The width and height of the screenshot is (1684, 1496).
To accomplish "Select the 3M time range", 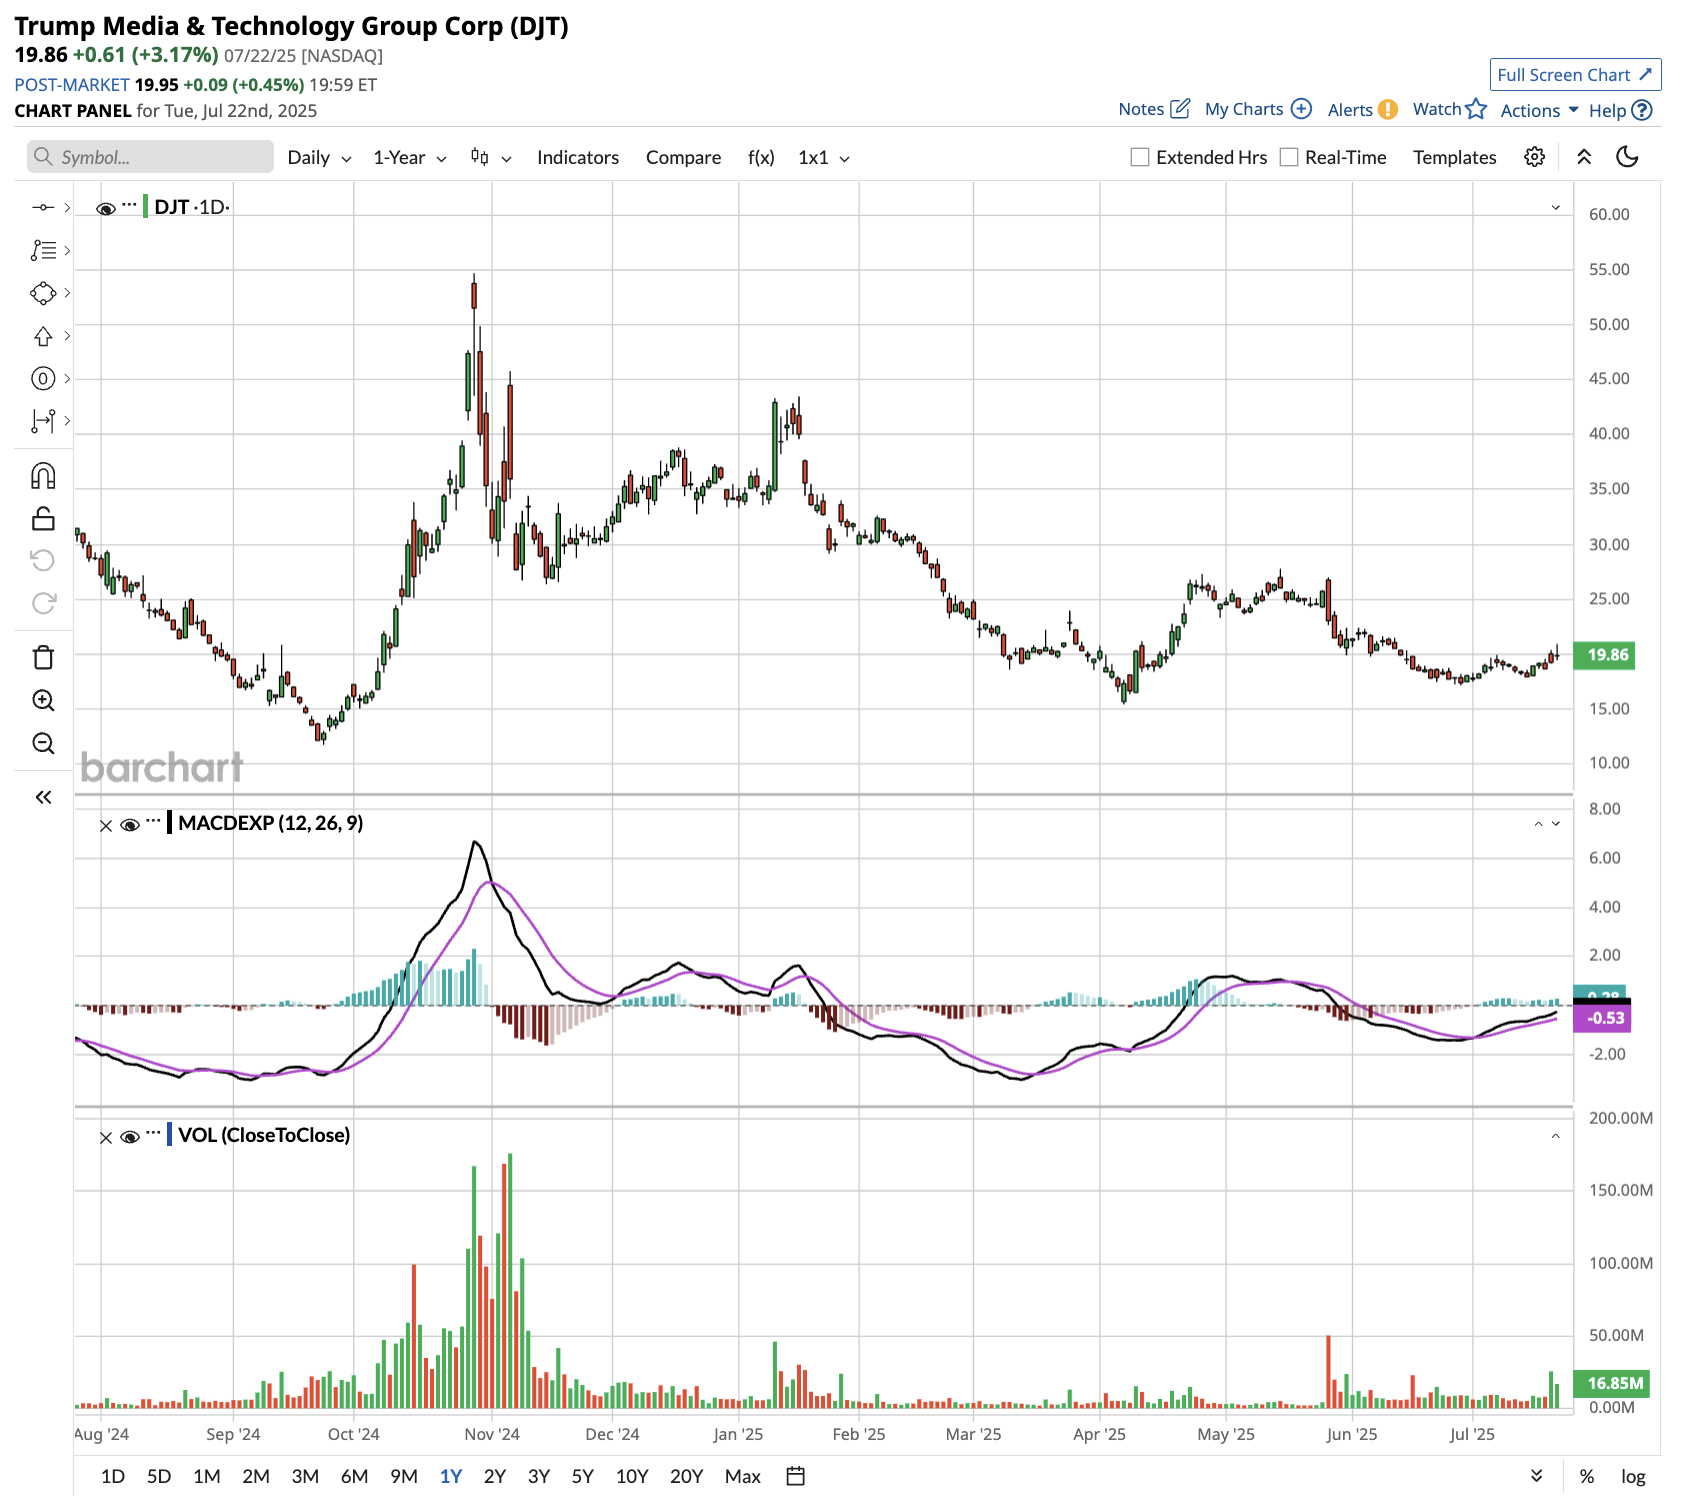I will click(305, 1476).
